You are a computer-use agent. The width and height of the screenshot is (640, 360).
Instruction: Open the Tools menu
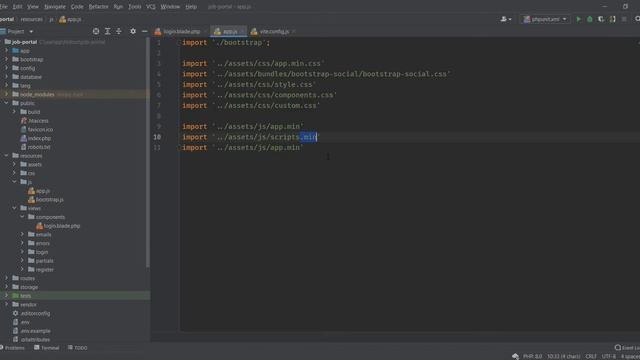(135, 7)
